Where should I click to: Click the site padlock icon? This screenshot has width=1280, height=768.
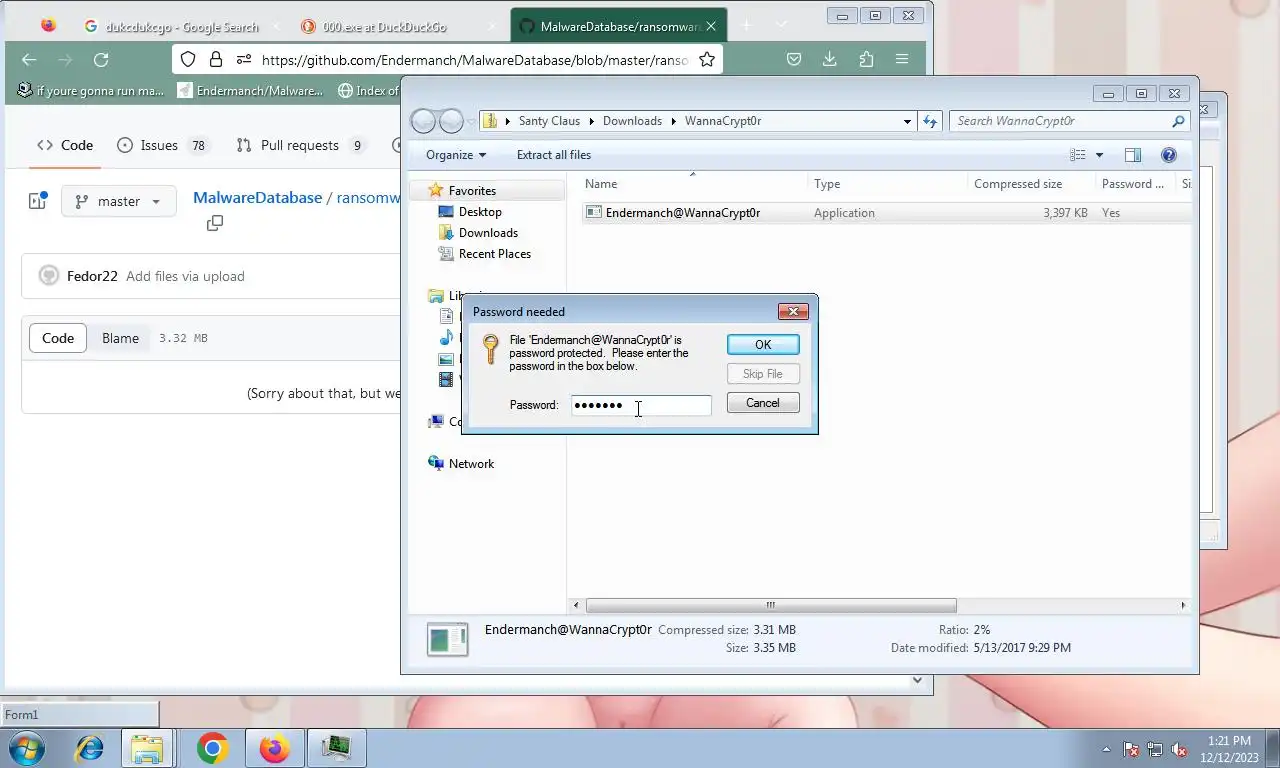pyautogui.click(x=215, y=60)
